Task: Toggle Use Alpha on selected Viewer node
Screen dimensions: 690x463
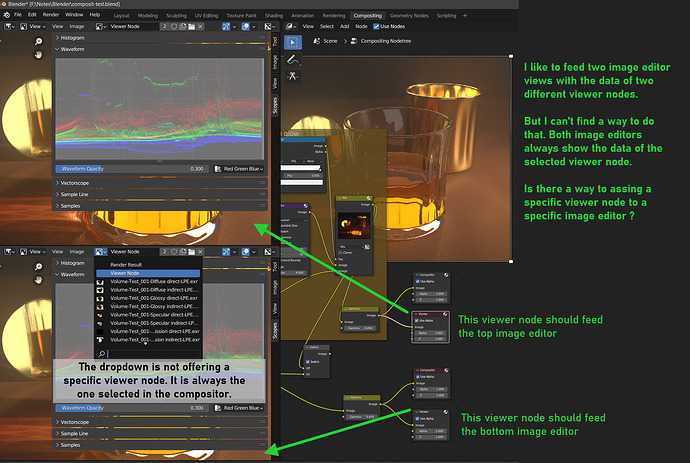Action: (x=417, y=320)
